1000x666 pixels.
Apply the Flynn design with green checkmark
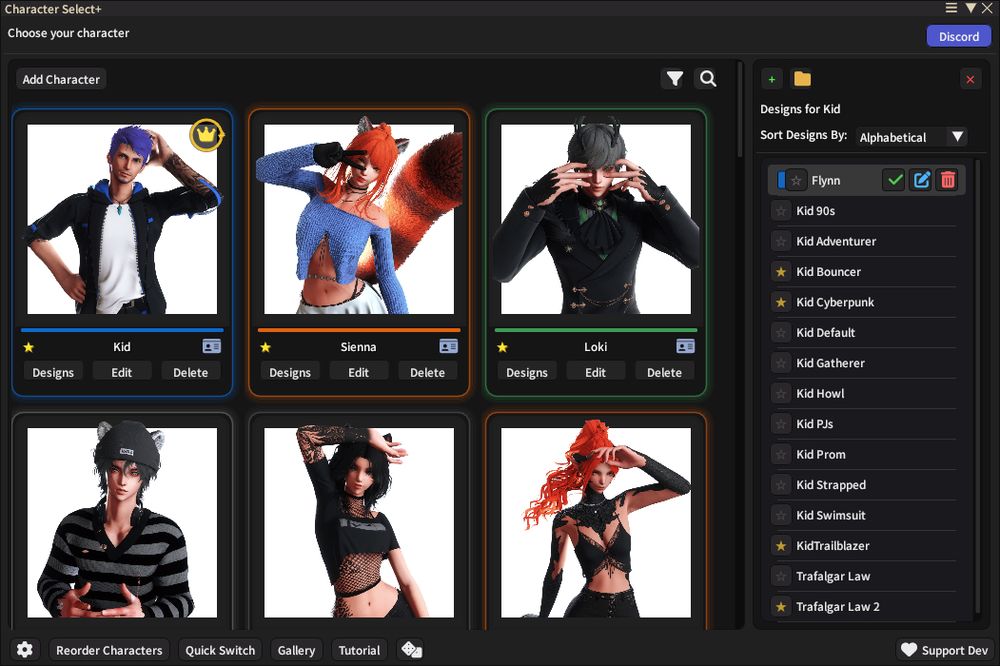pyautogui.click(x=894, y=181)
